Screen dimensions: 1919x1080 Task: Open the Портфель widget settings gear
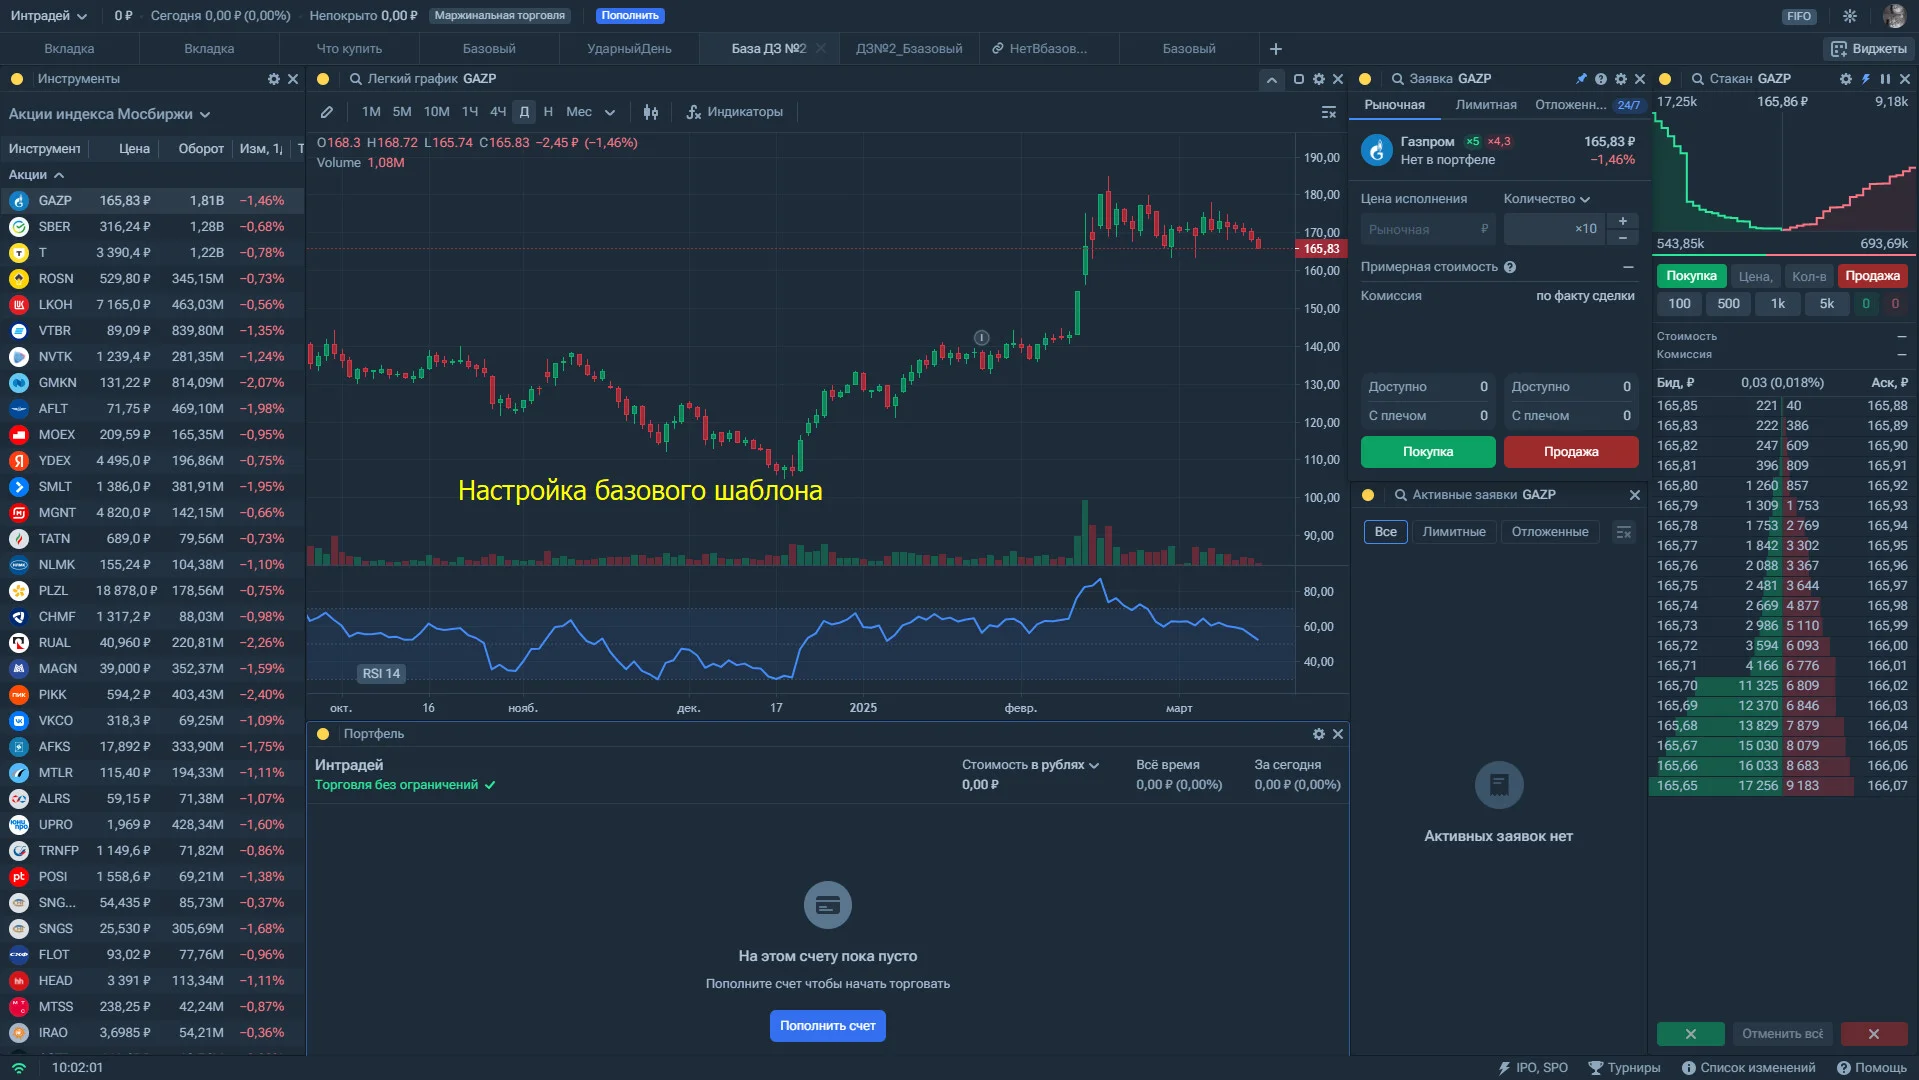pos(1319,734)
